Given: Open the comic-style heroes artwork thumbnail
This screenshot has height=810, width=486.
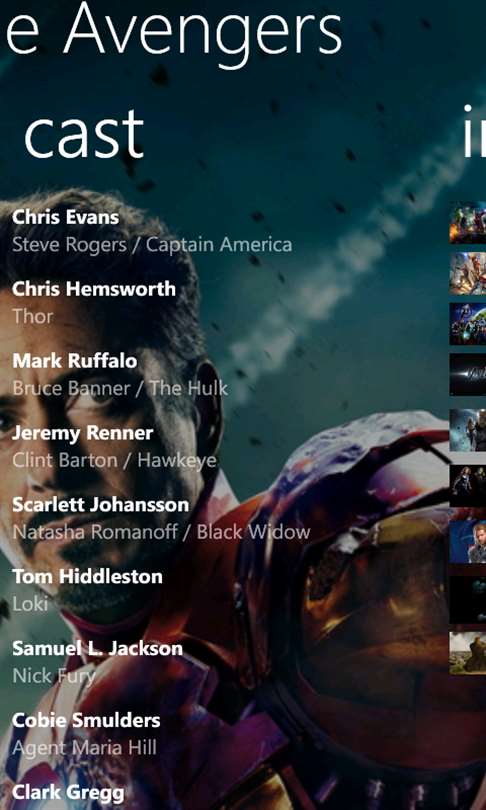Looking at the screenshot, I should [x=467, y=273].
